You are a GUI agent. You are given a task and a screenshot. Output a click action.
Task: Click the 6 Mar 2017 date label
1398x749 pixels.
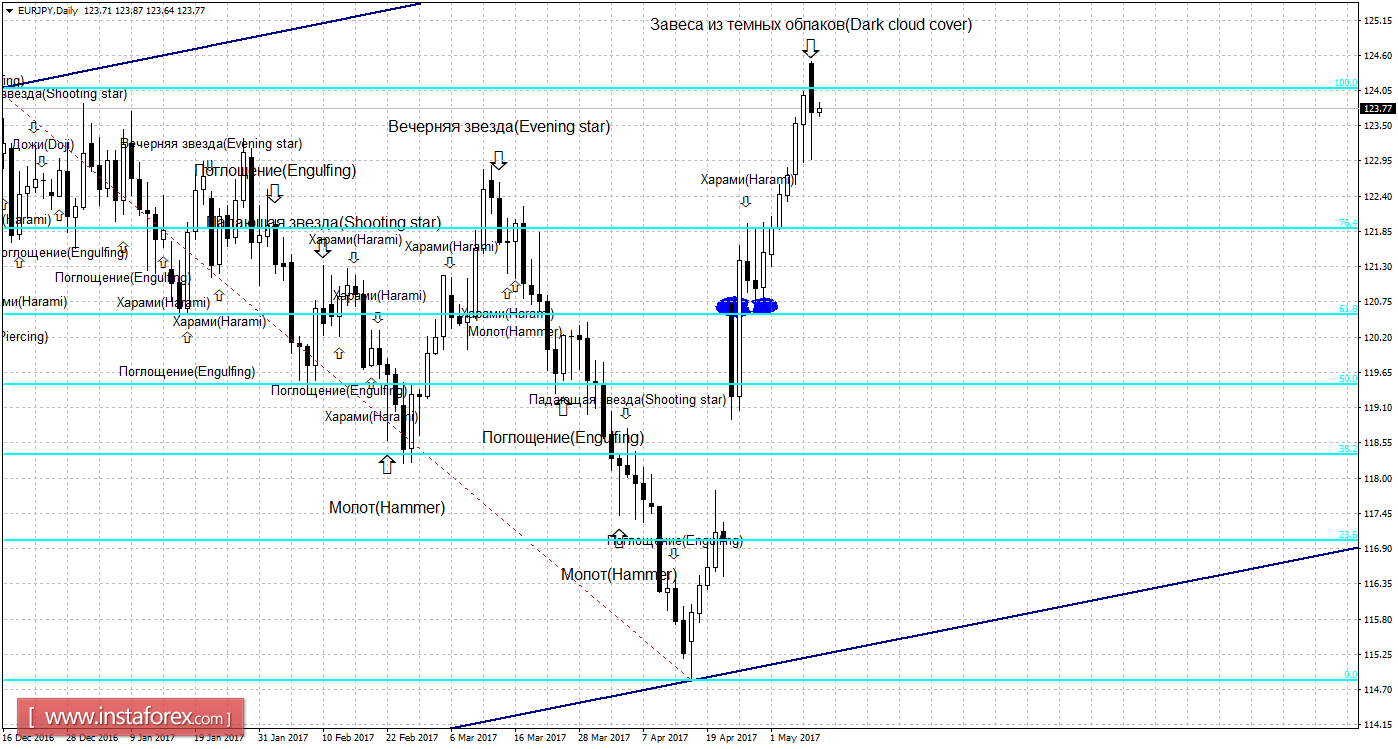[474, 738]
